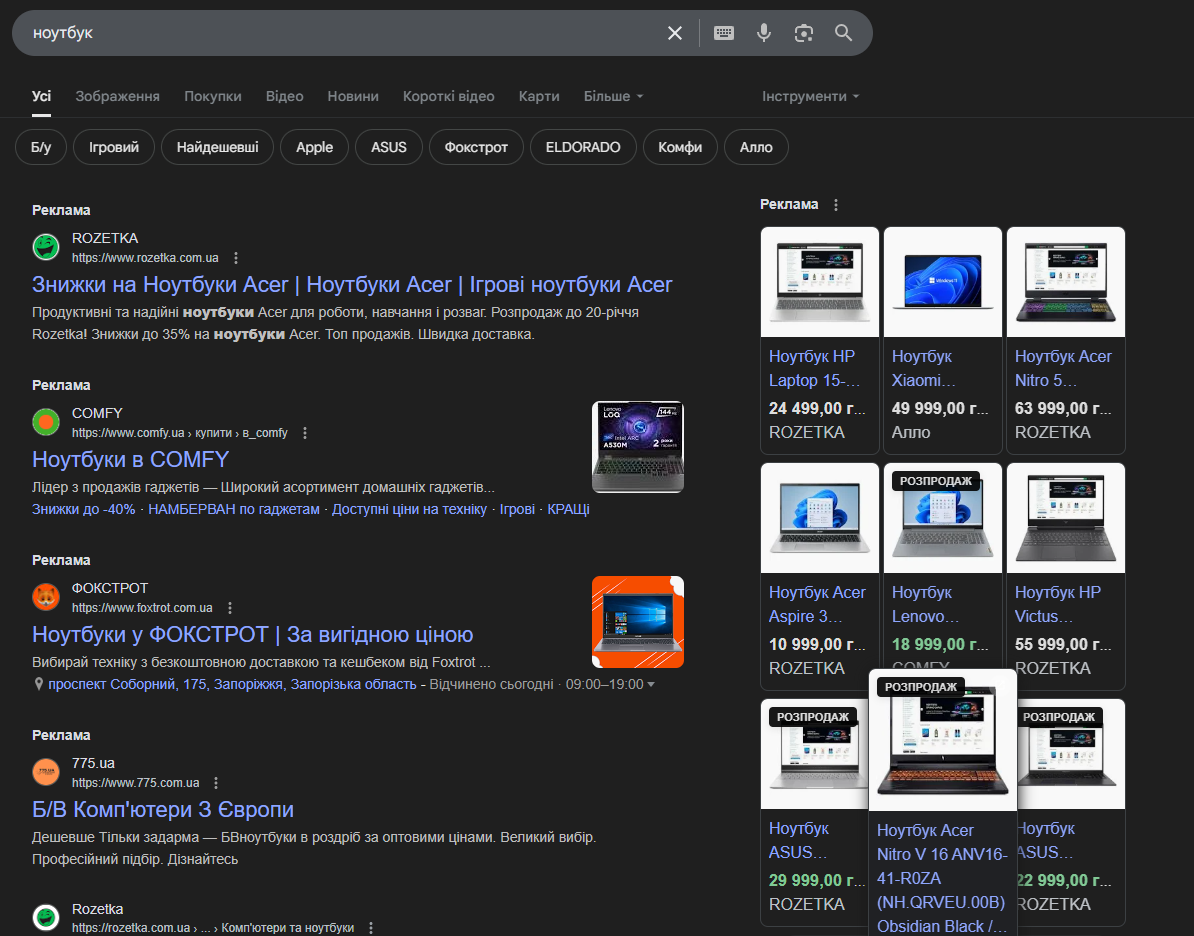Open the on-screen keyboard input tool
Viewport: 1194px width, 936px height.
coord(723,33)
